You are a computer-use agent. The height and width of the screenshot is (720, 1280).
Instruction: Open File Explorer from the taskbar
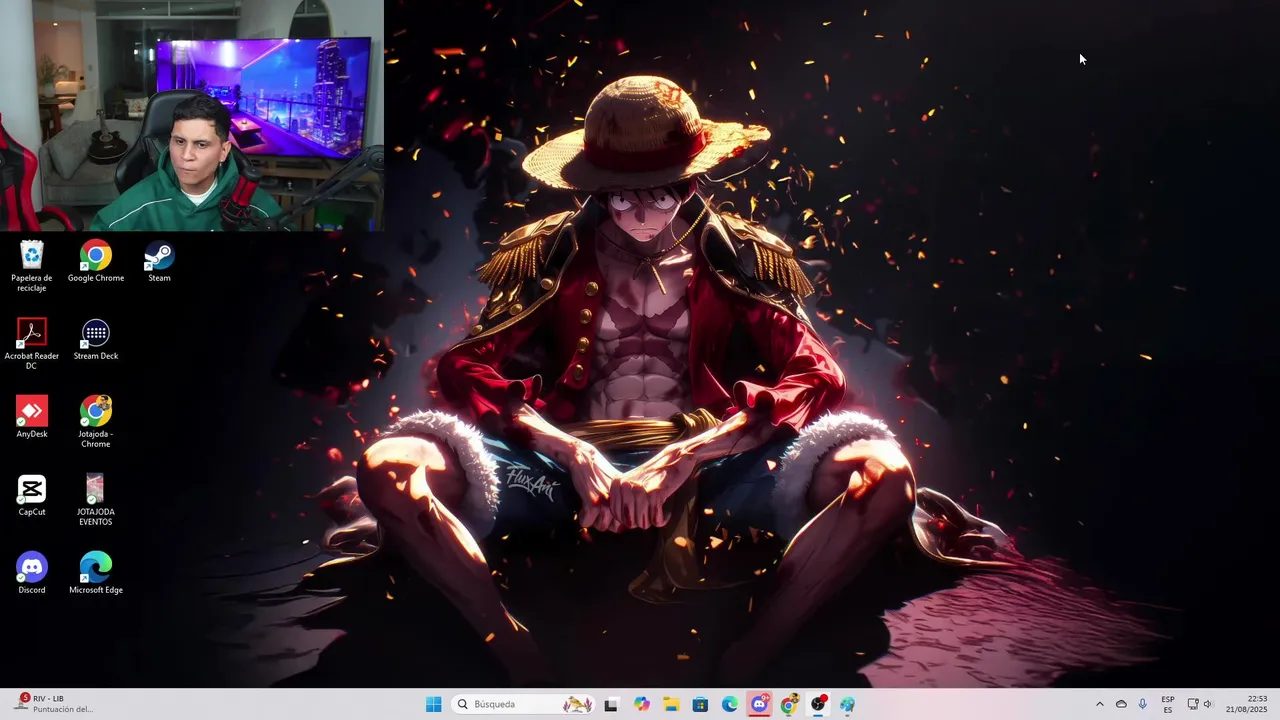[x=671, y=704]
